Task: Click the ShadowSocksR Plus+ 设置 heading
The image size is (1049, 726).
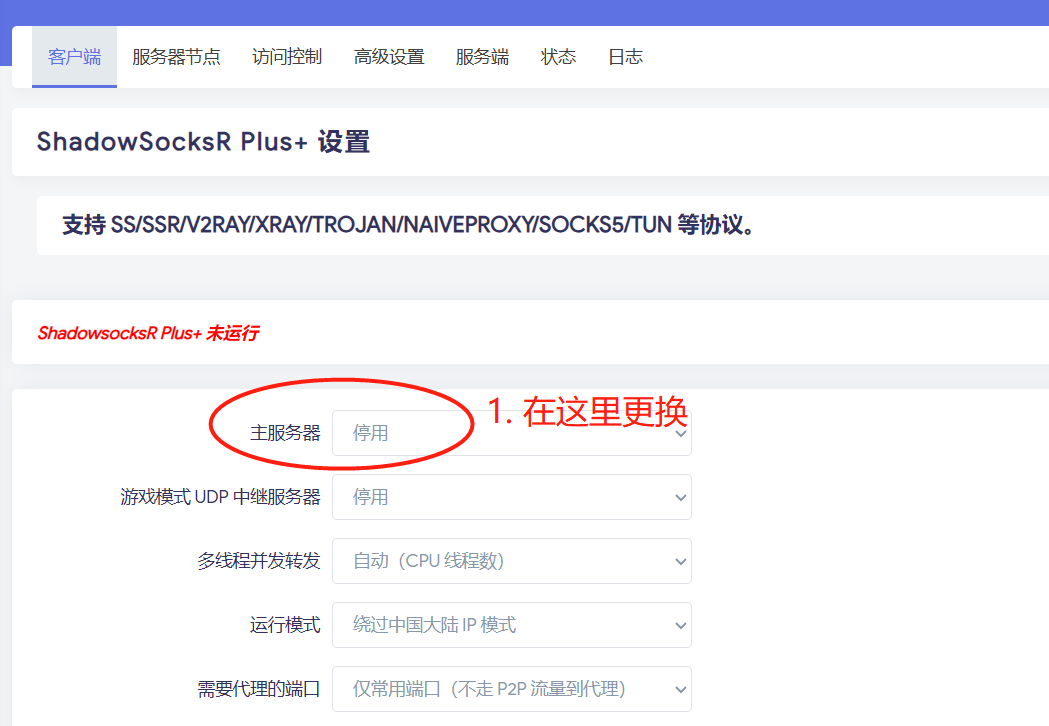Action: point(203,142)
